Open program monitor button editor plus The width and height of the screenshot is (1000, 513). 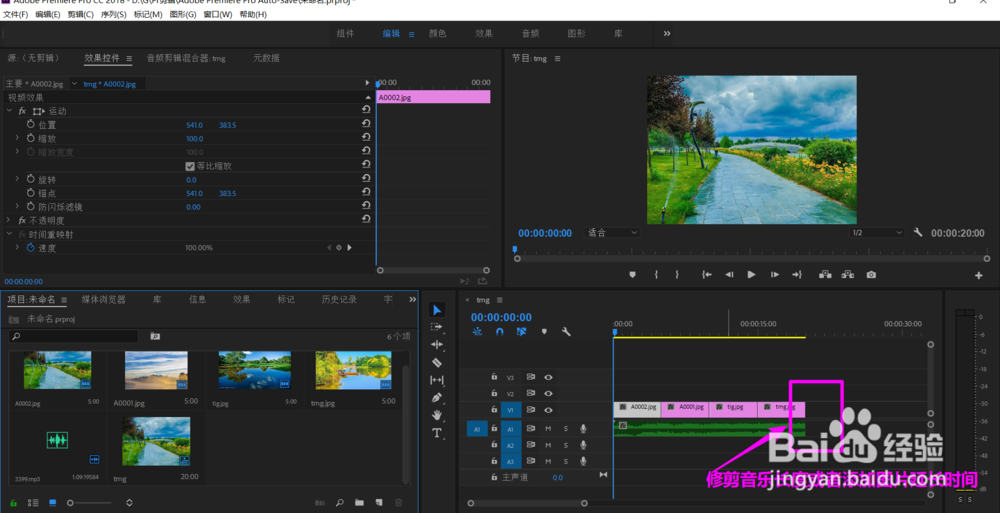pos(978,276)
